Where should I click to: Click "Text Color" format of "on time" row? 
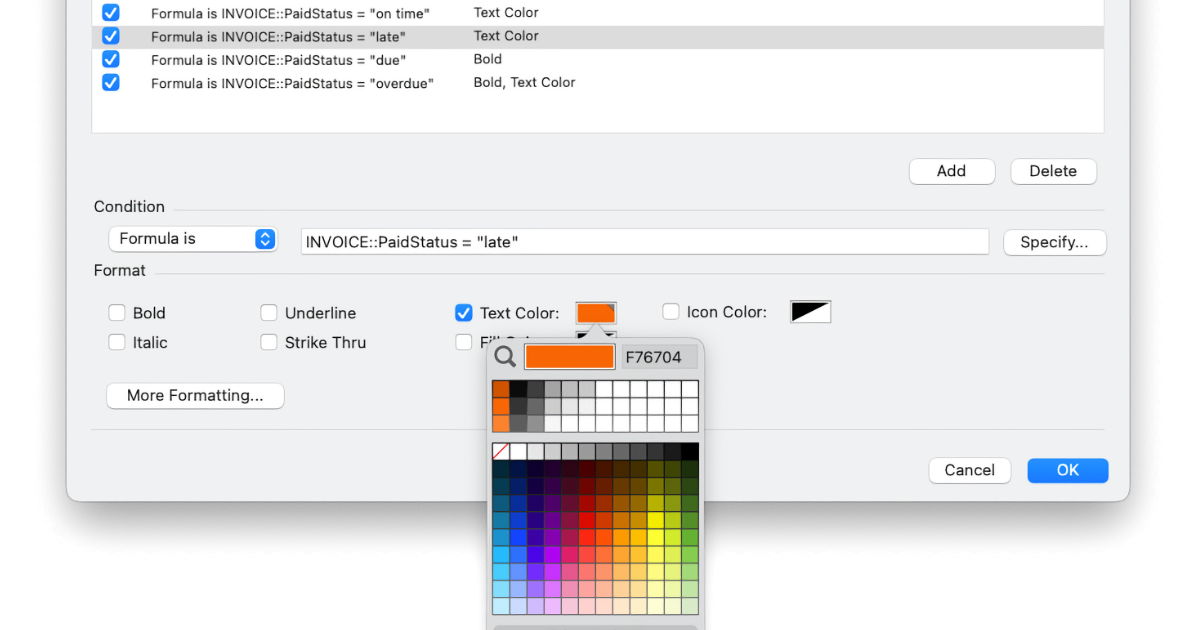506,13
